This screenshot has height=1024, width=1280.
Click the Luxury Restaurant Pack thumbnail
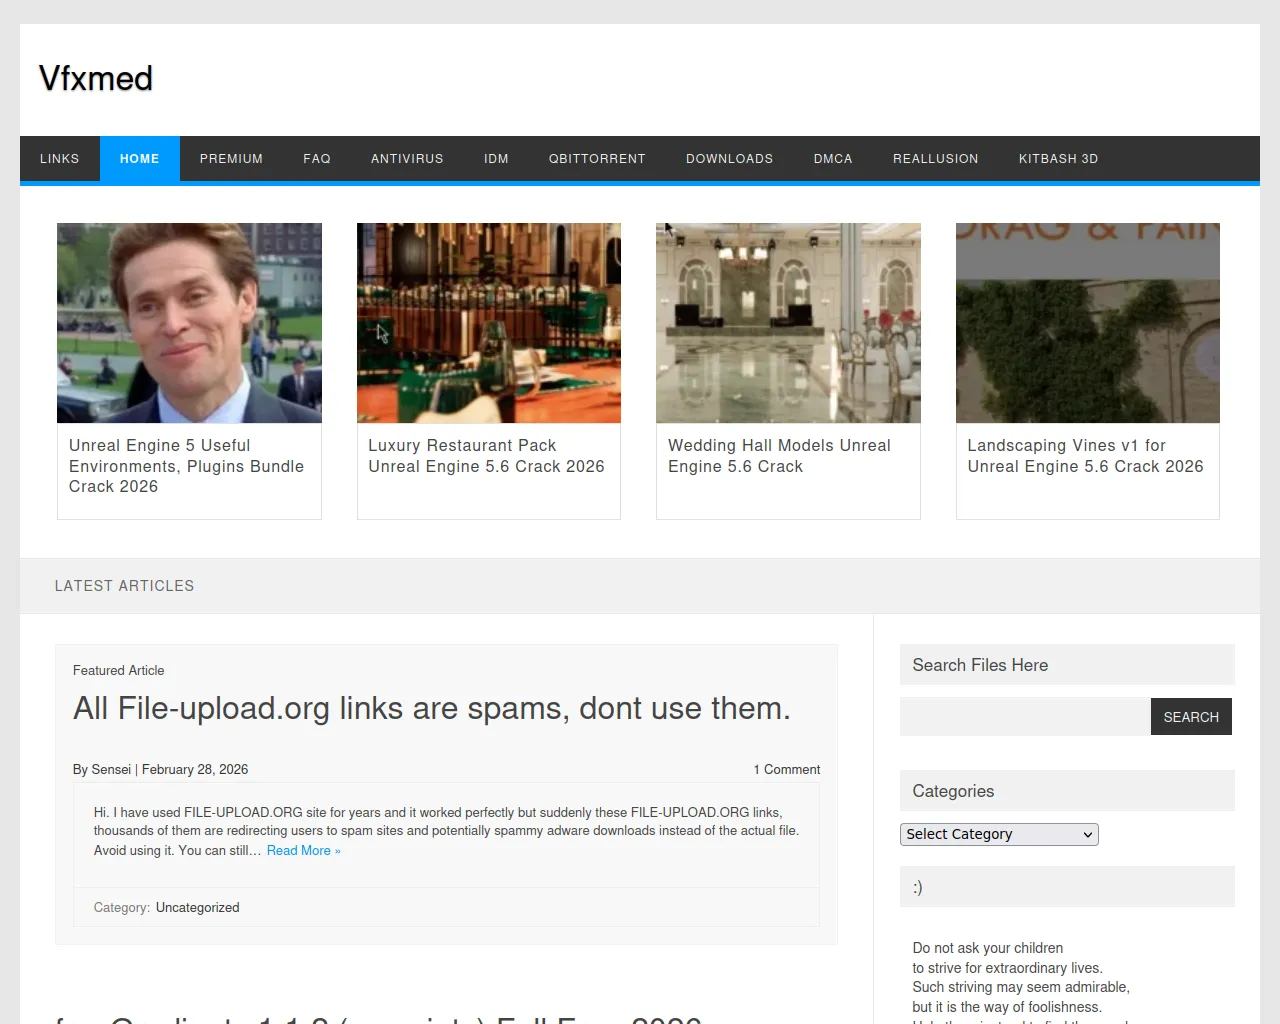coord(488,322)
